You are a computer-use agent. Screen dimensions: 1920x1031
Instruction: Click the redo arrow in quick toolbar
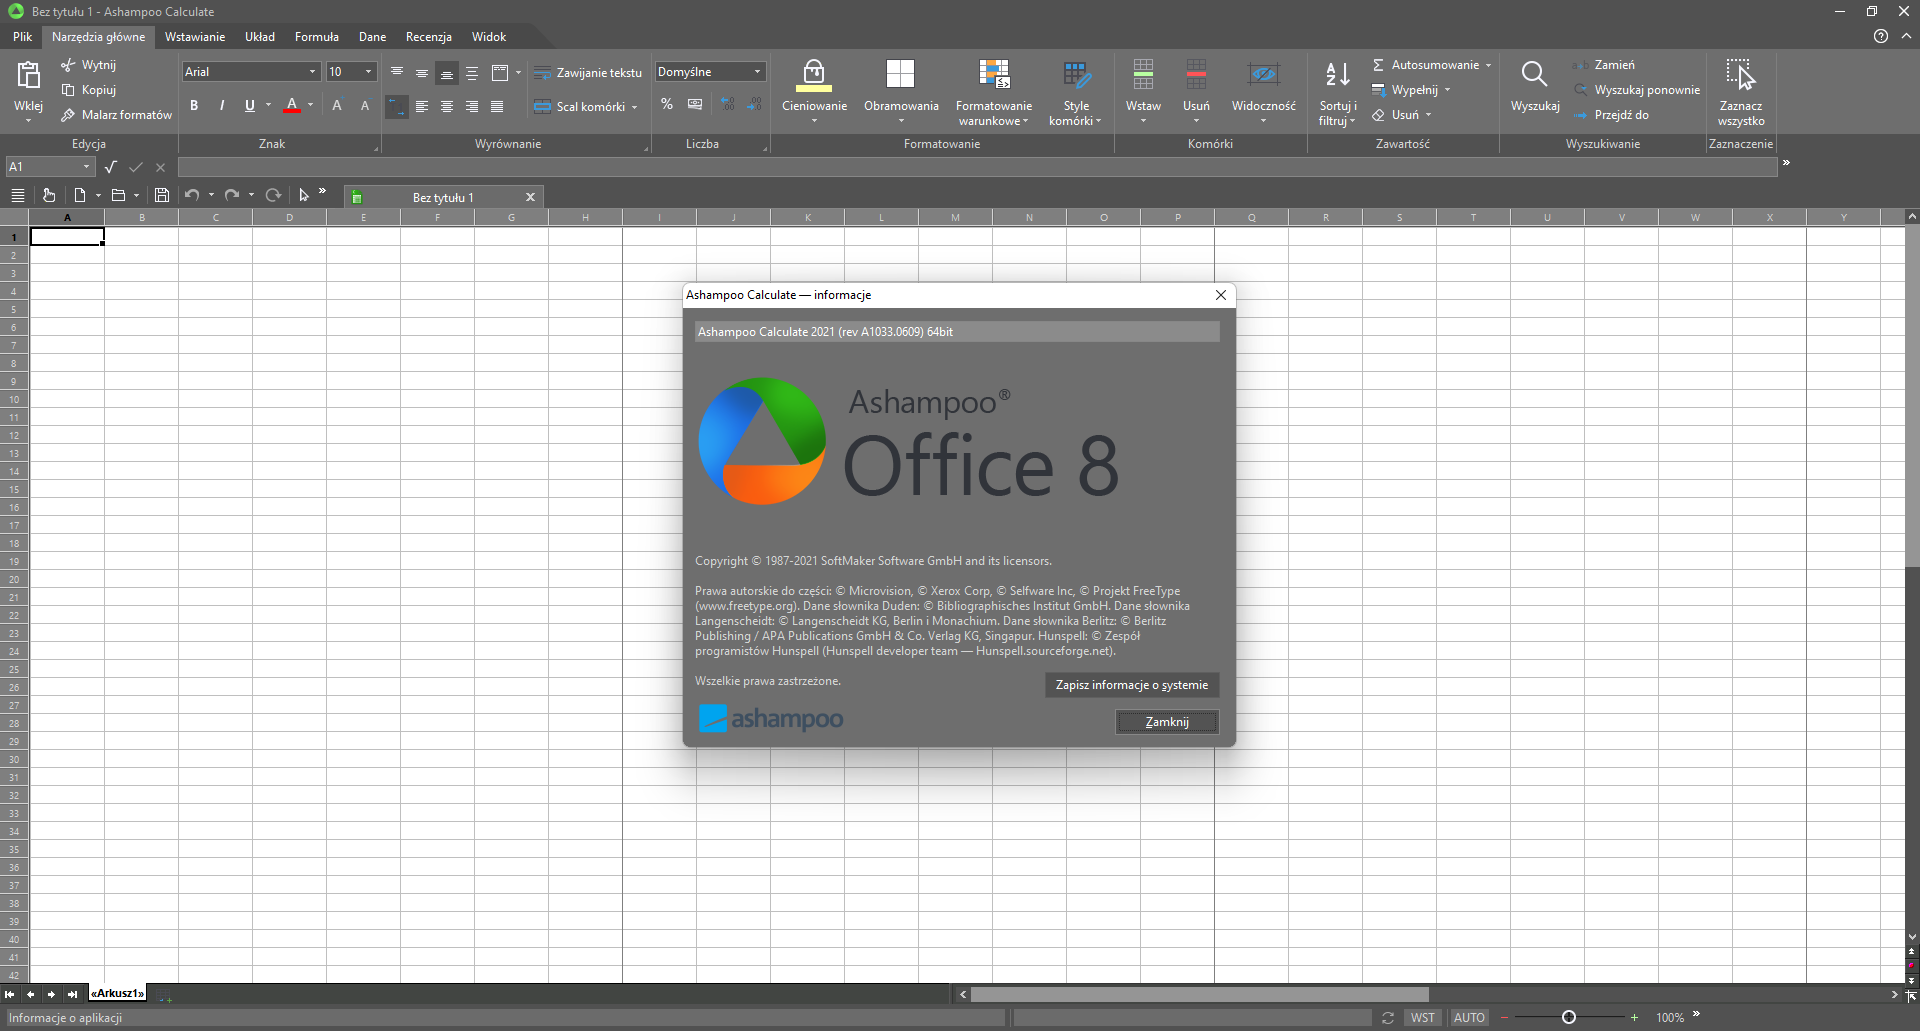coord(232,196)
